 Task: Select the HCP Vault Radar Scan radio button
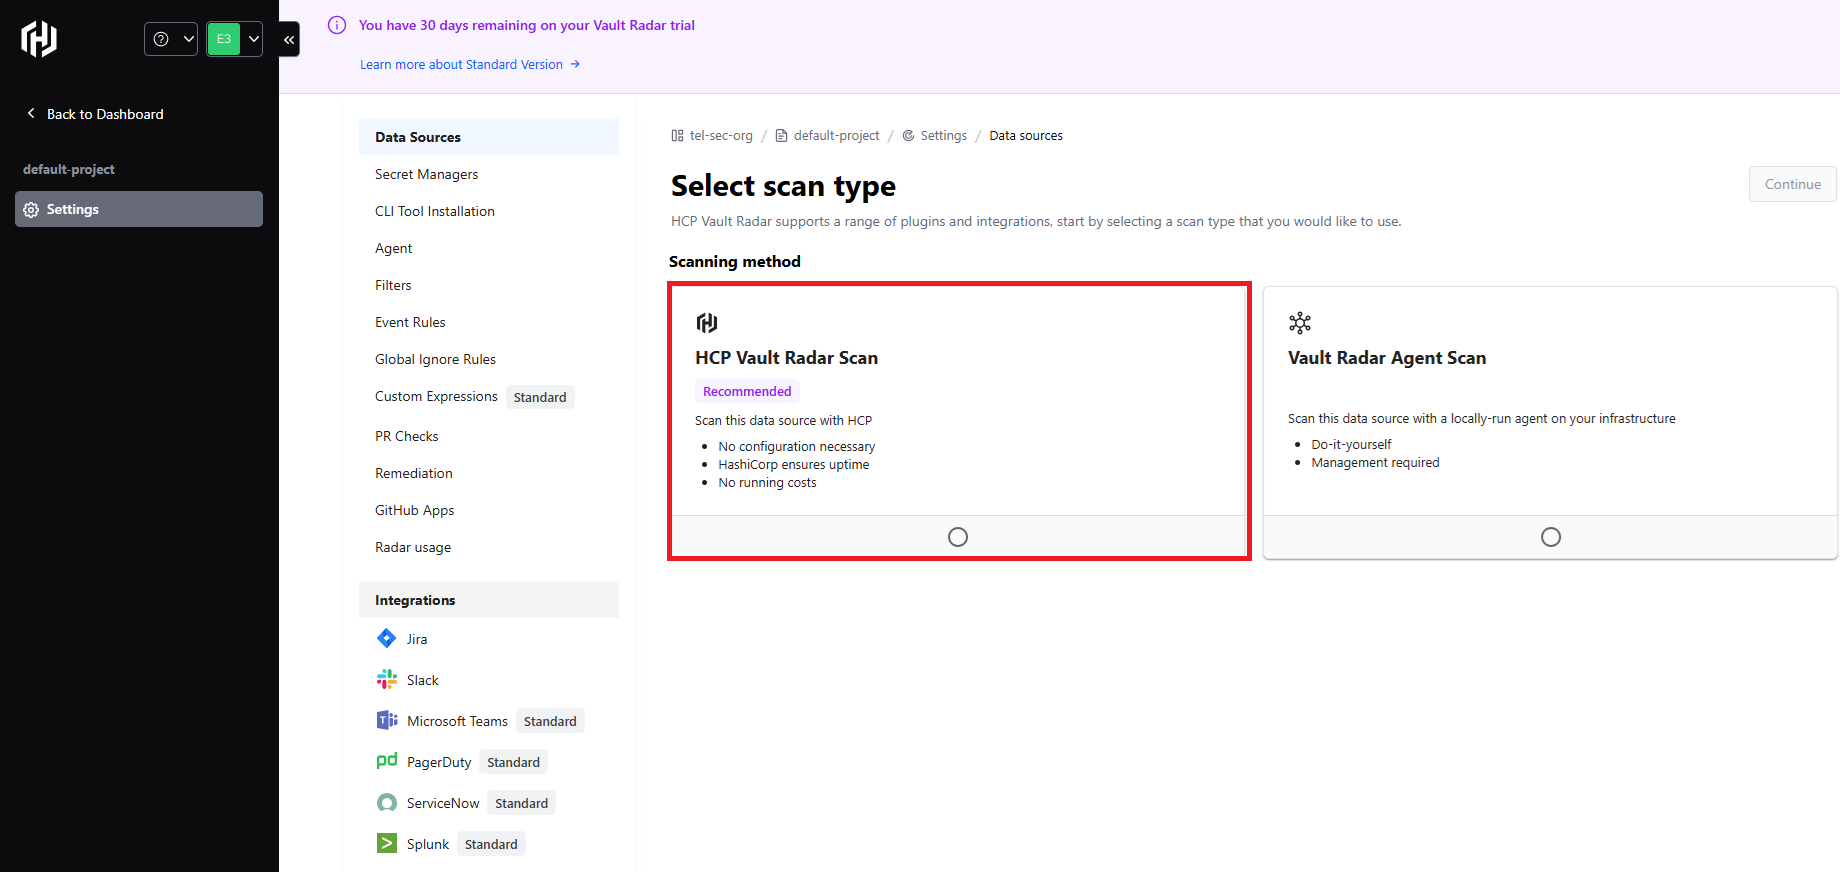tap(958, 537)
